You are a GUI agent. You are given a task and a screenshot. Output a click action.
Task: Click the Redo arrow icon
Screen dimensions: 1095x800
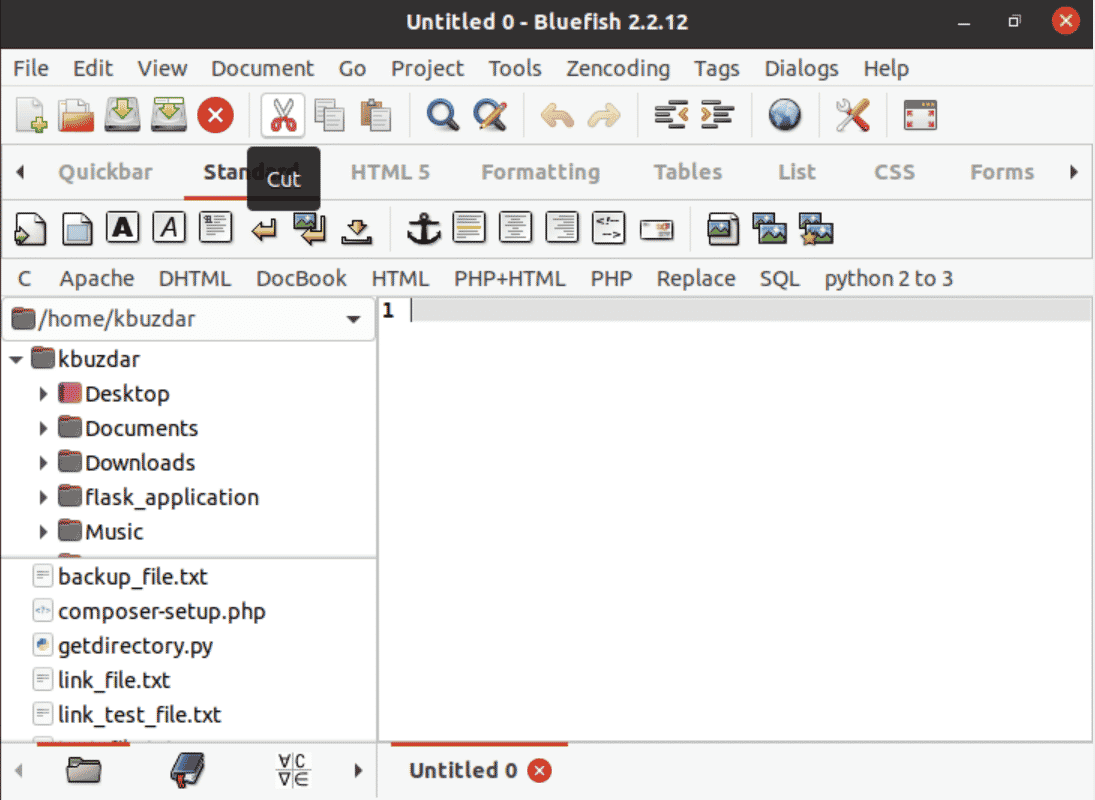[x=603, y=115]
